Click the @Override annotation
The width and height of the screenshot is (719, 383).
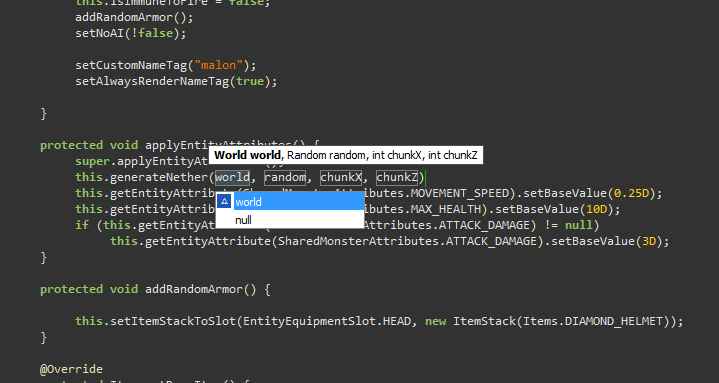click(71, 369)
